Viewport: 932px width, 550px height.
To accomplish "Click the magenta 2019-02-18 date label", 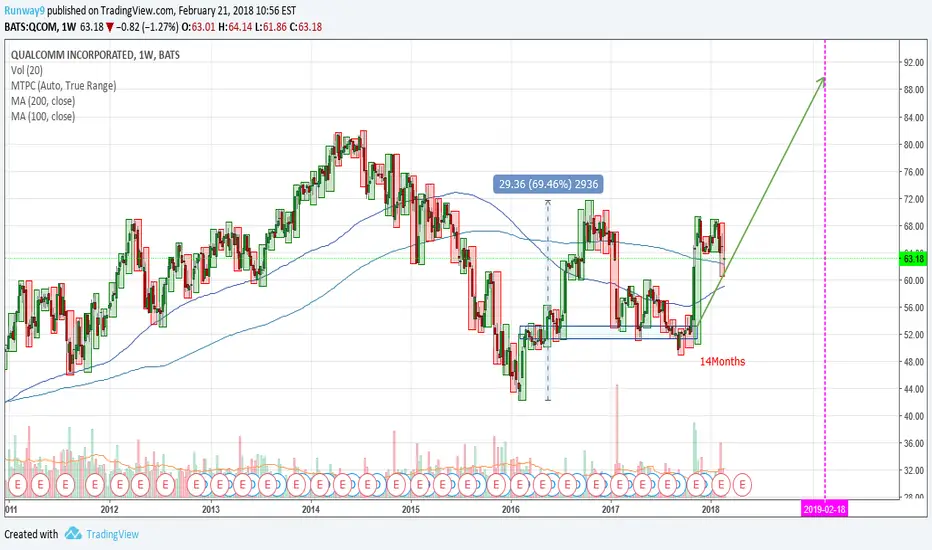I will [824, 510].
